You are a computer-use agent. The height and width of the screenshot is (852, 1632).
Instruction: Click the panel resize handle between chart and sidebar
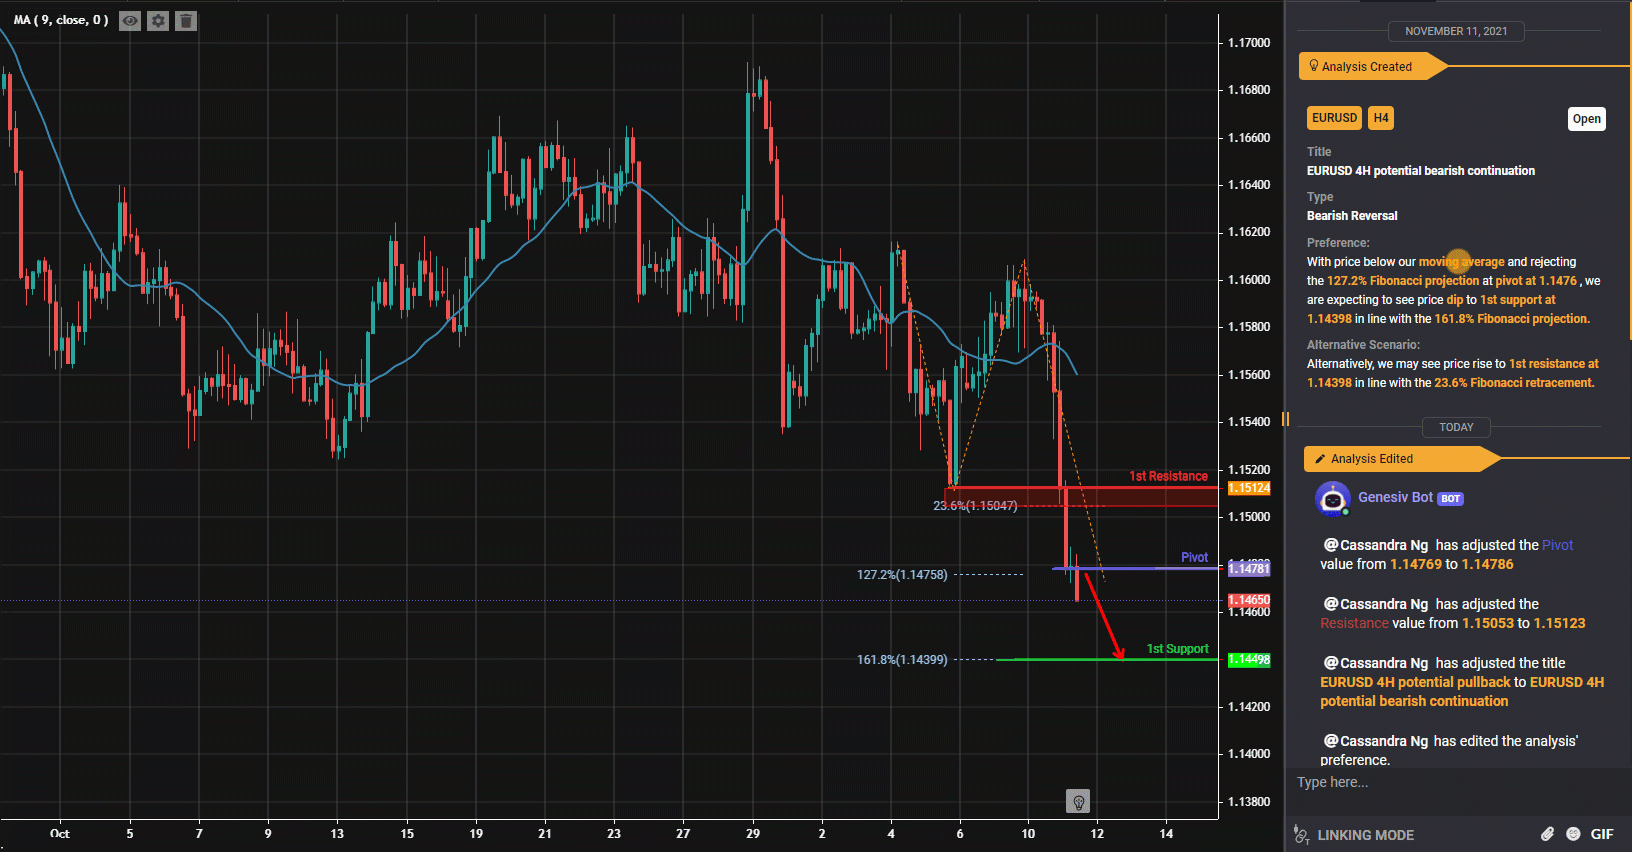(1285, 419)
